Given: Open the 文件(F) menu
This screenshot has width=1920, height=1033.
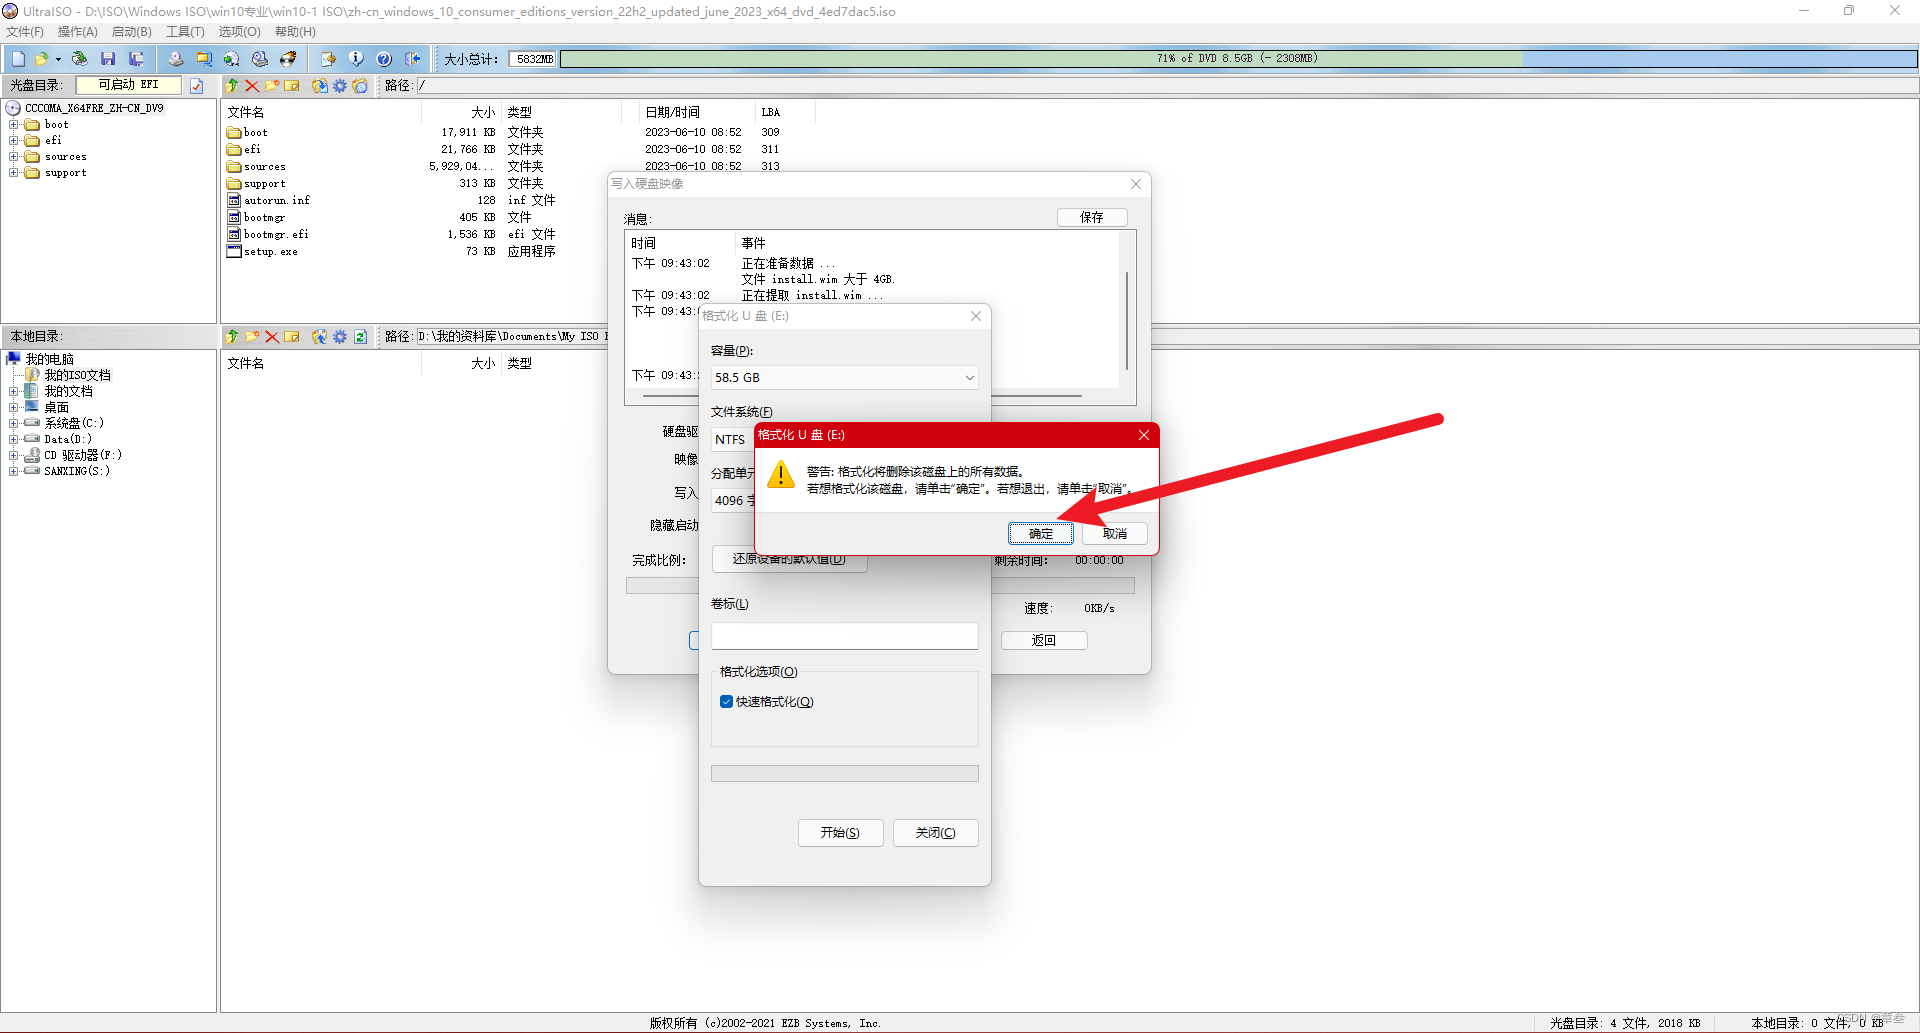Looking at the screenshot, I should (x=25, y=32).
